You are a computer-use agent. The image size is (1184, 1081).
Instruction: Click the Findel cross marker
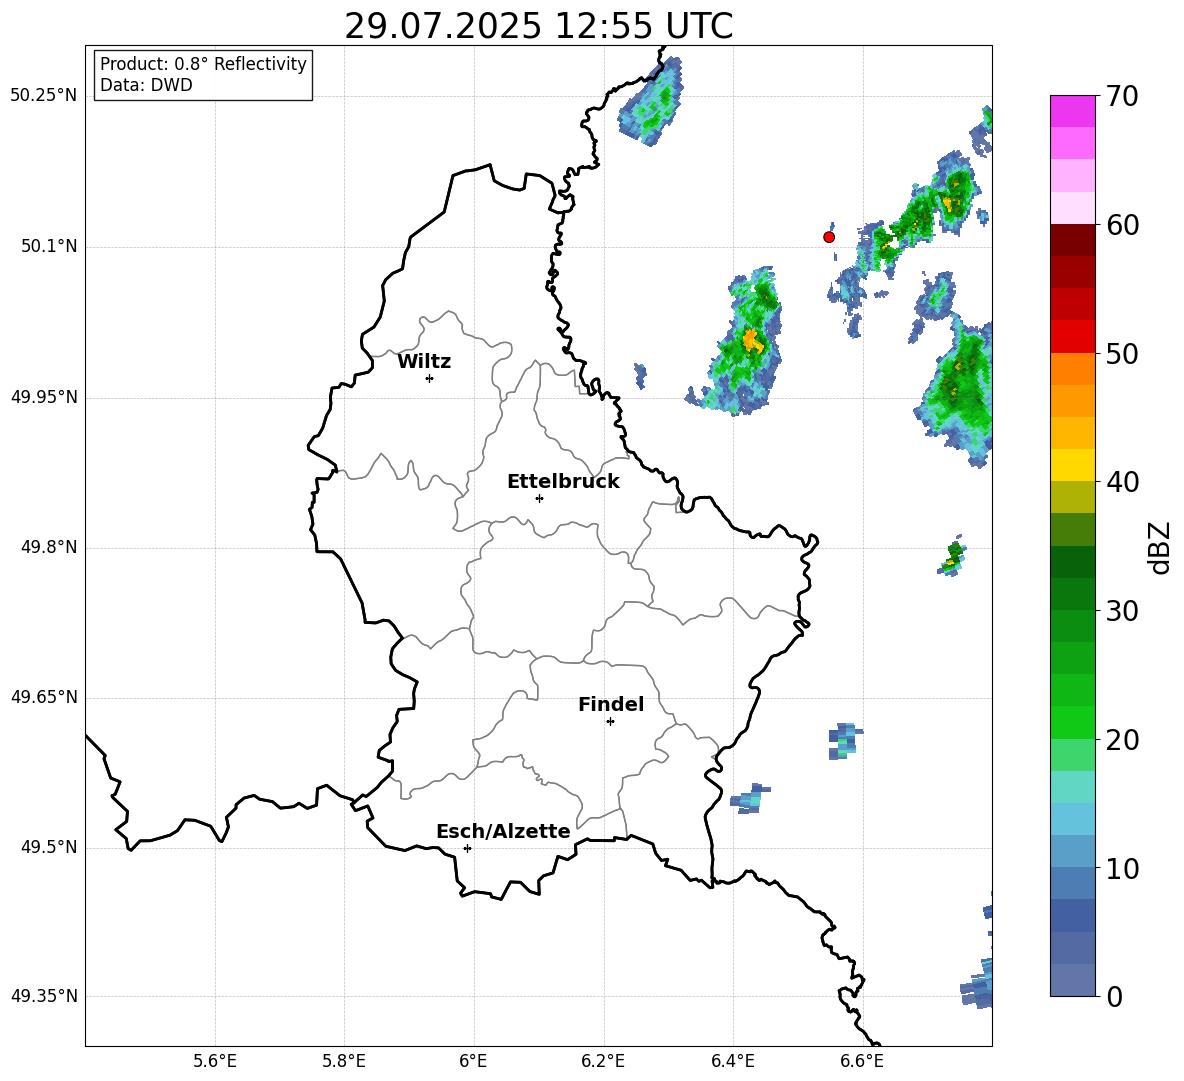tap(610, 722)
